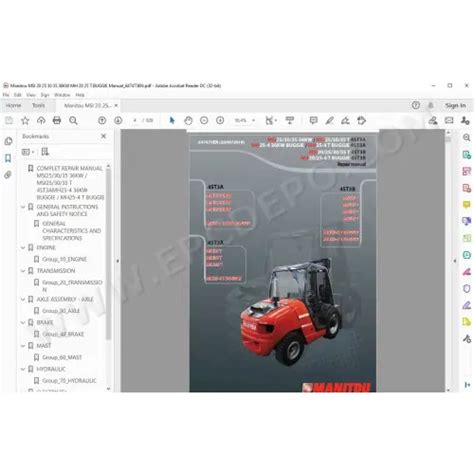Select the highlighter pen tool
Viewport: 474px width, 474px height.
[329, 121]
